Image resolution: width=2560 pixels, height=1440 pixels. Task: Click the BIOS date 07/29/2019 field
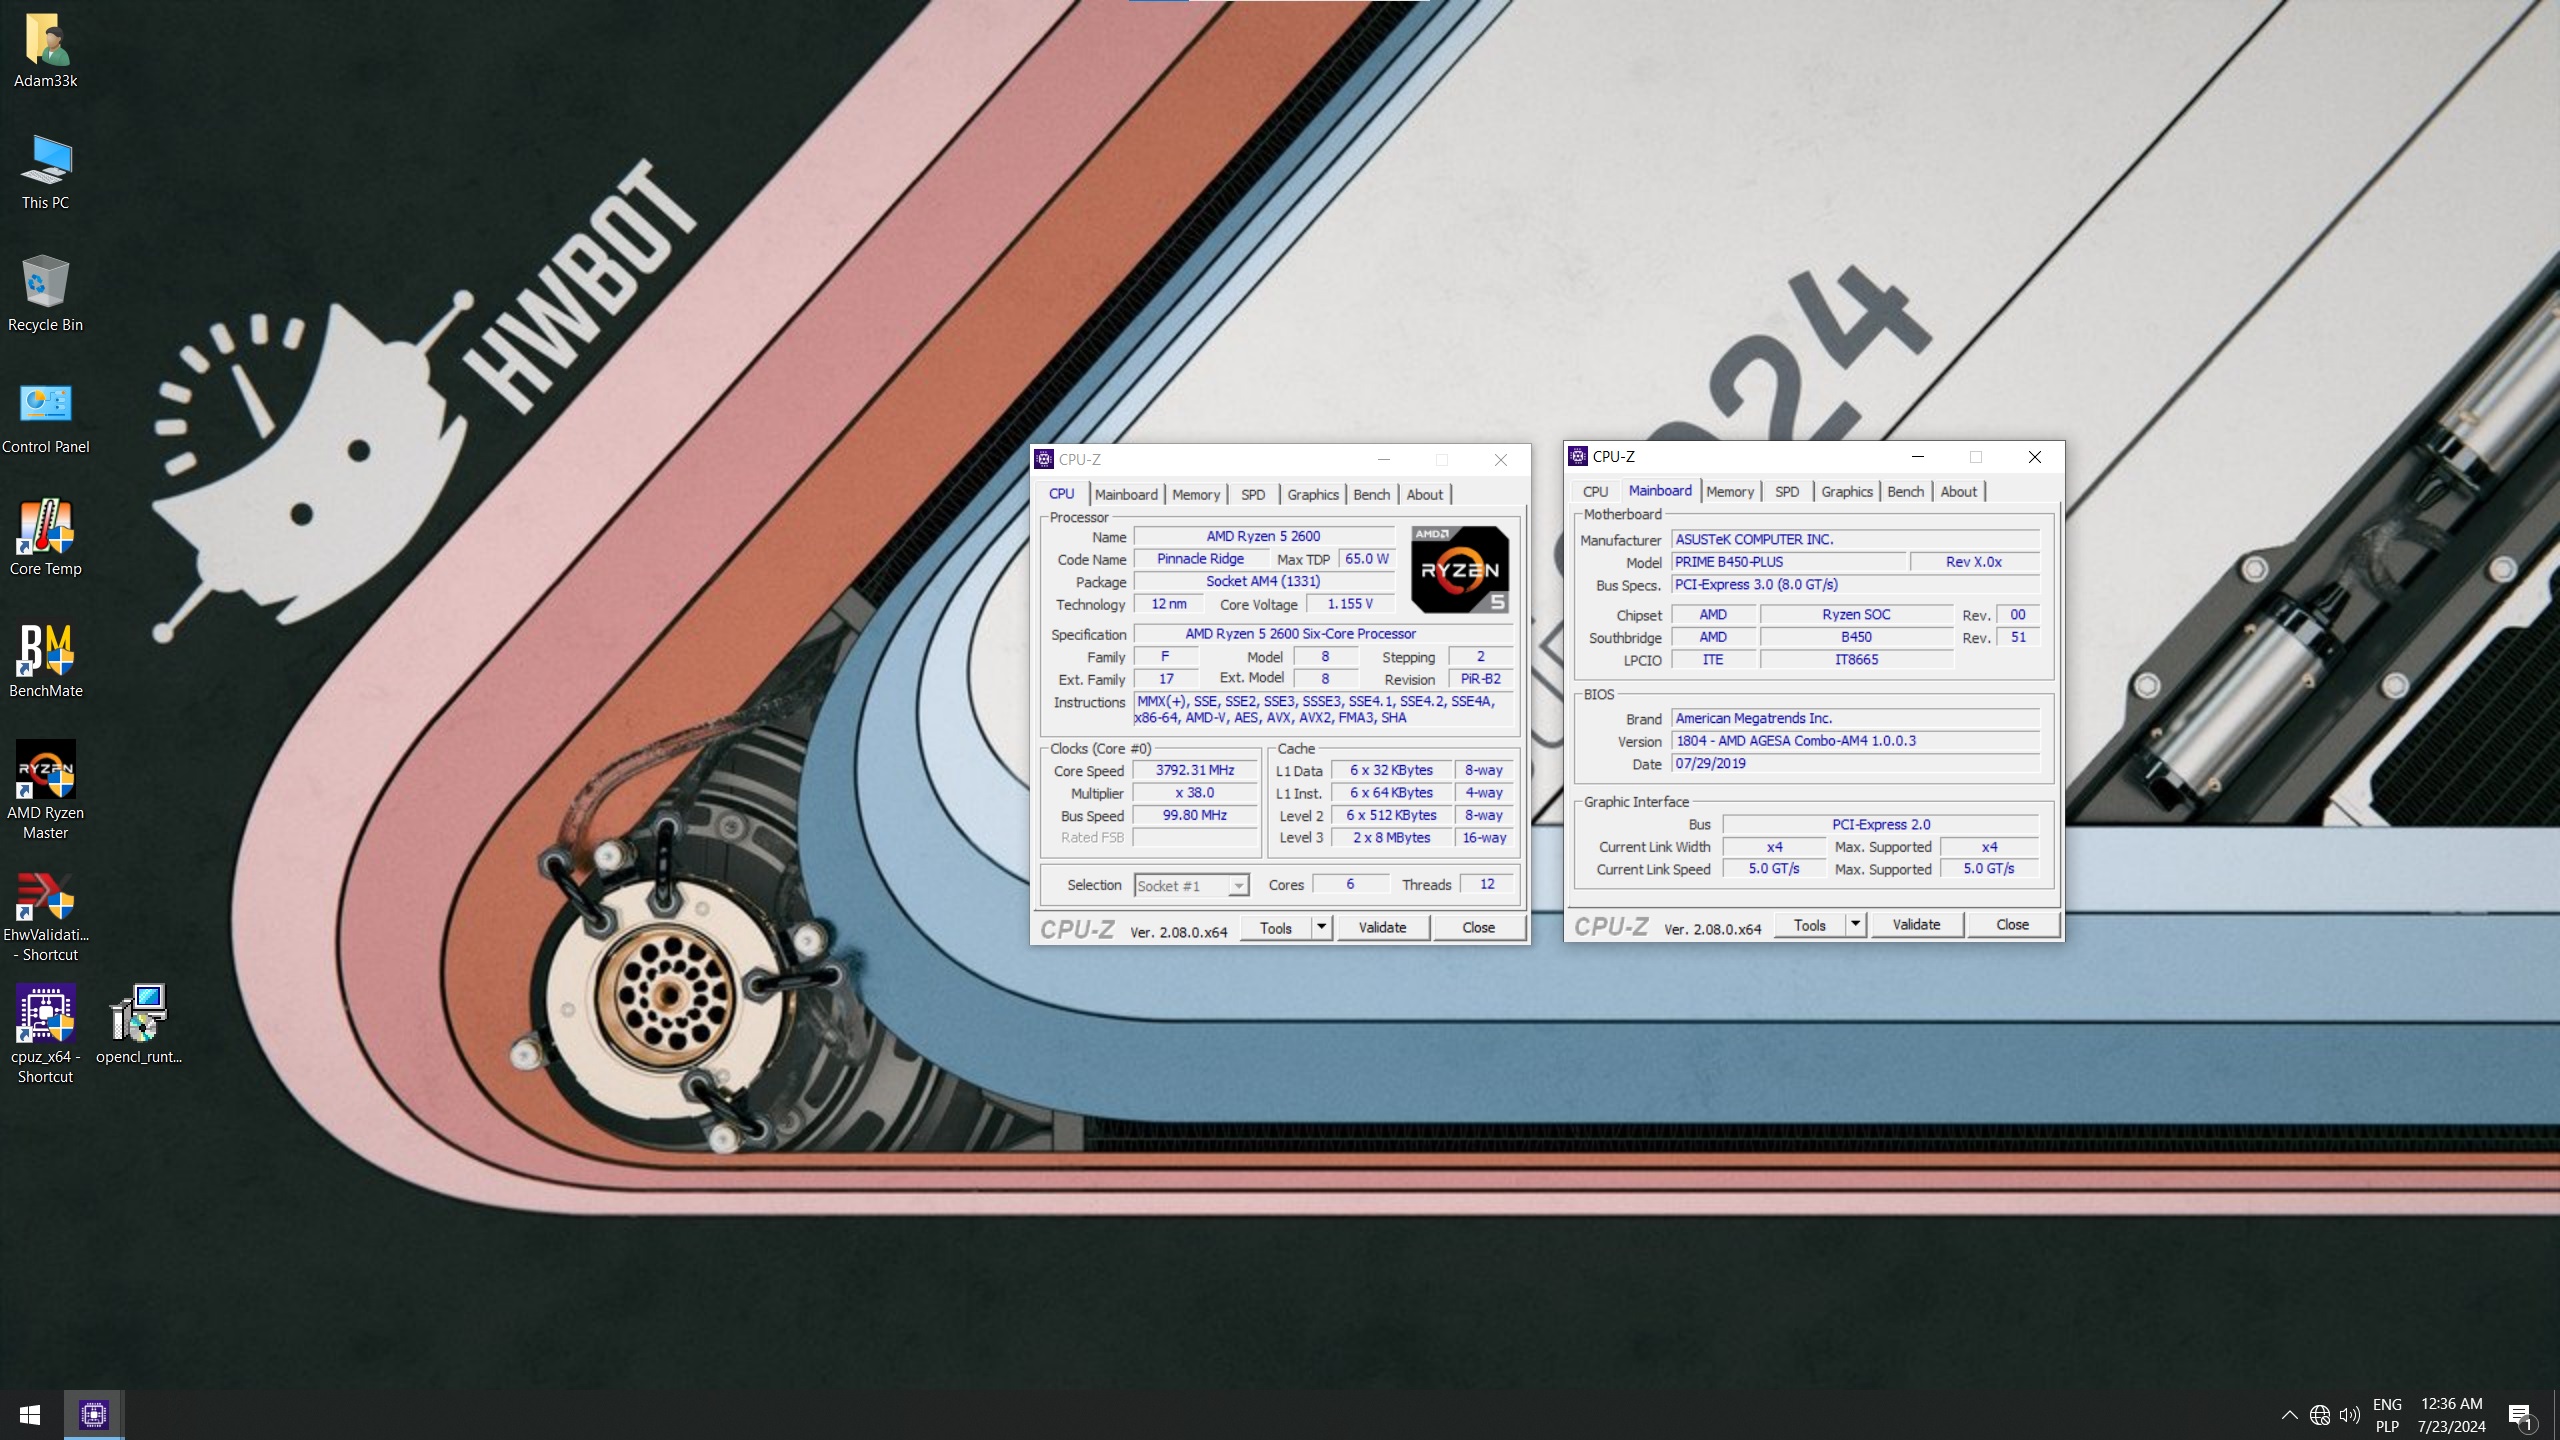1855,763
